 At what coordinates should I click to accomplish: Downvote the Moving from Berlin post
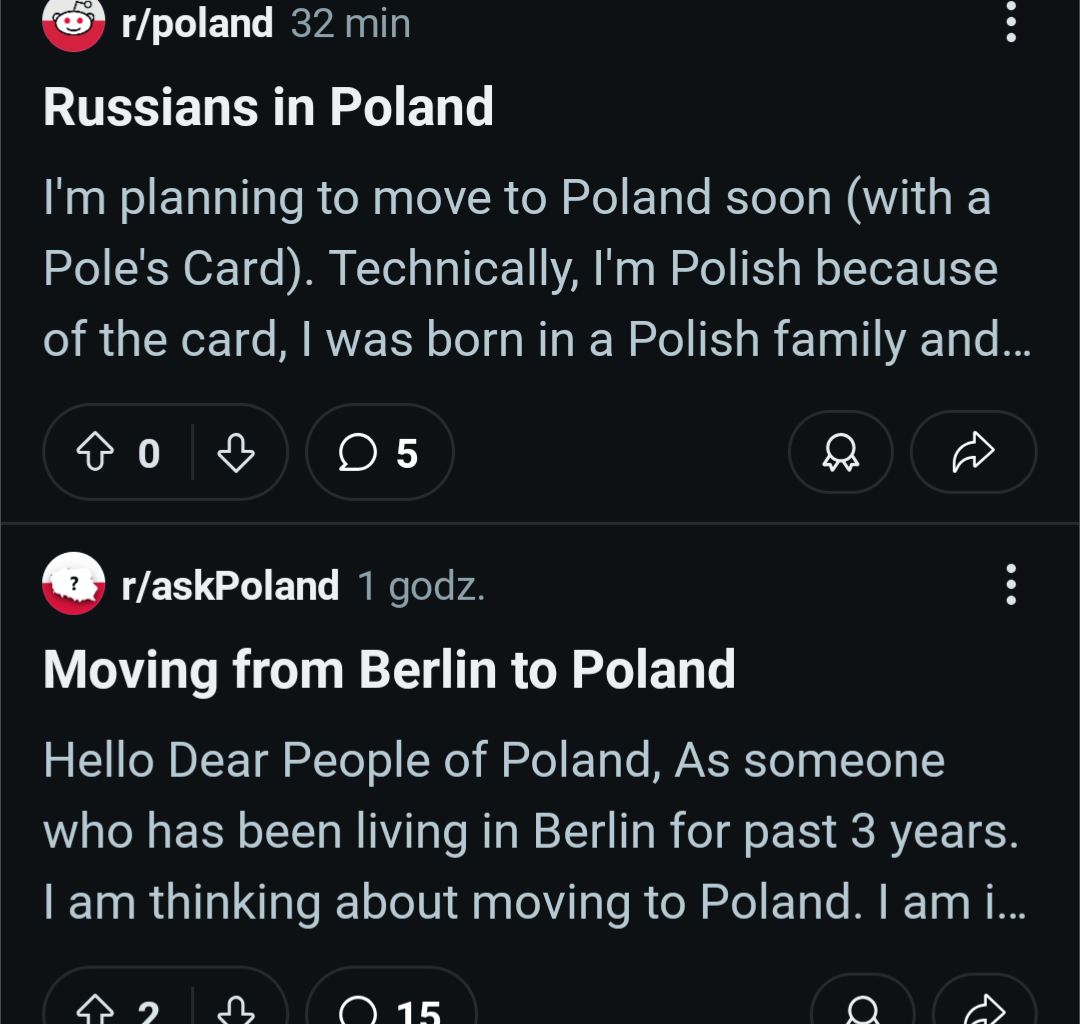tap(236, 1009)
